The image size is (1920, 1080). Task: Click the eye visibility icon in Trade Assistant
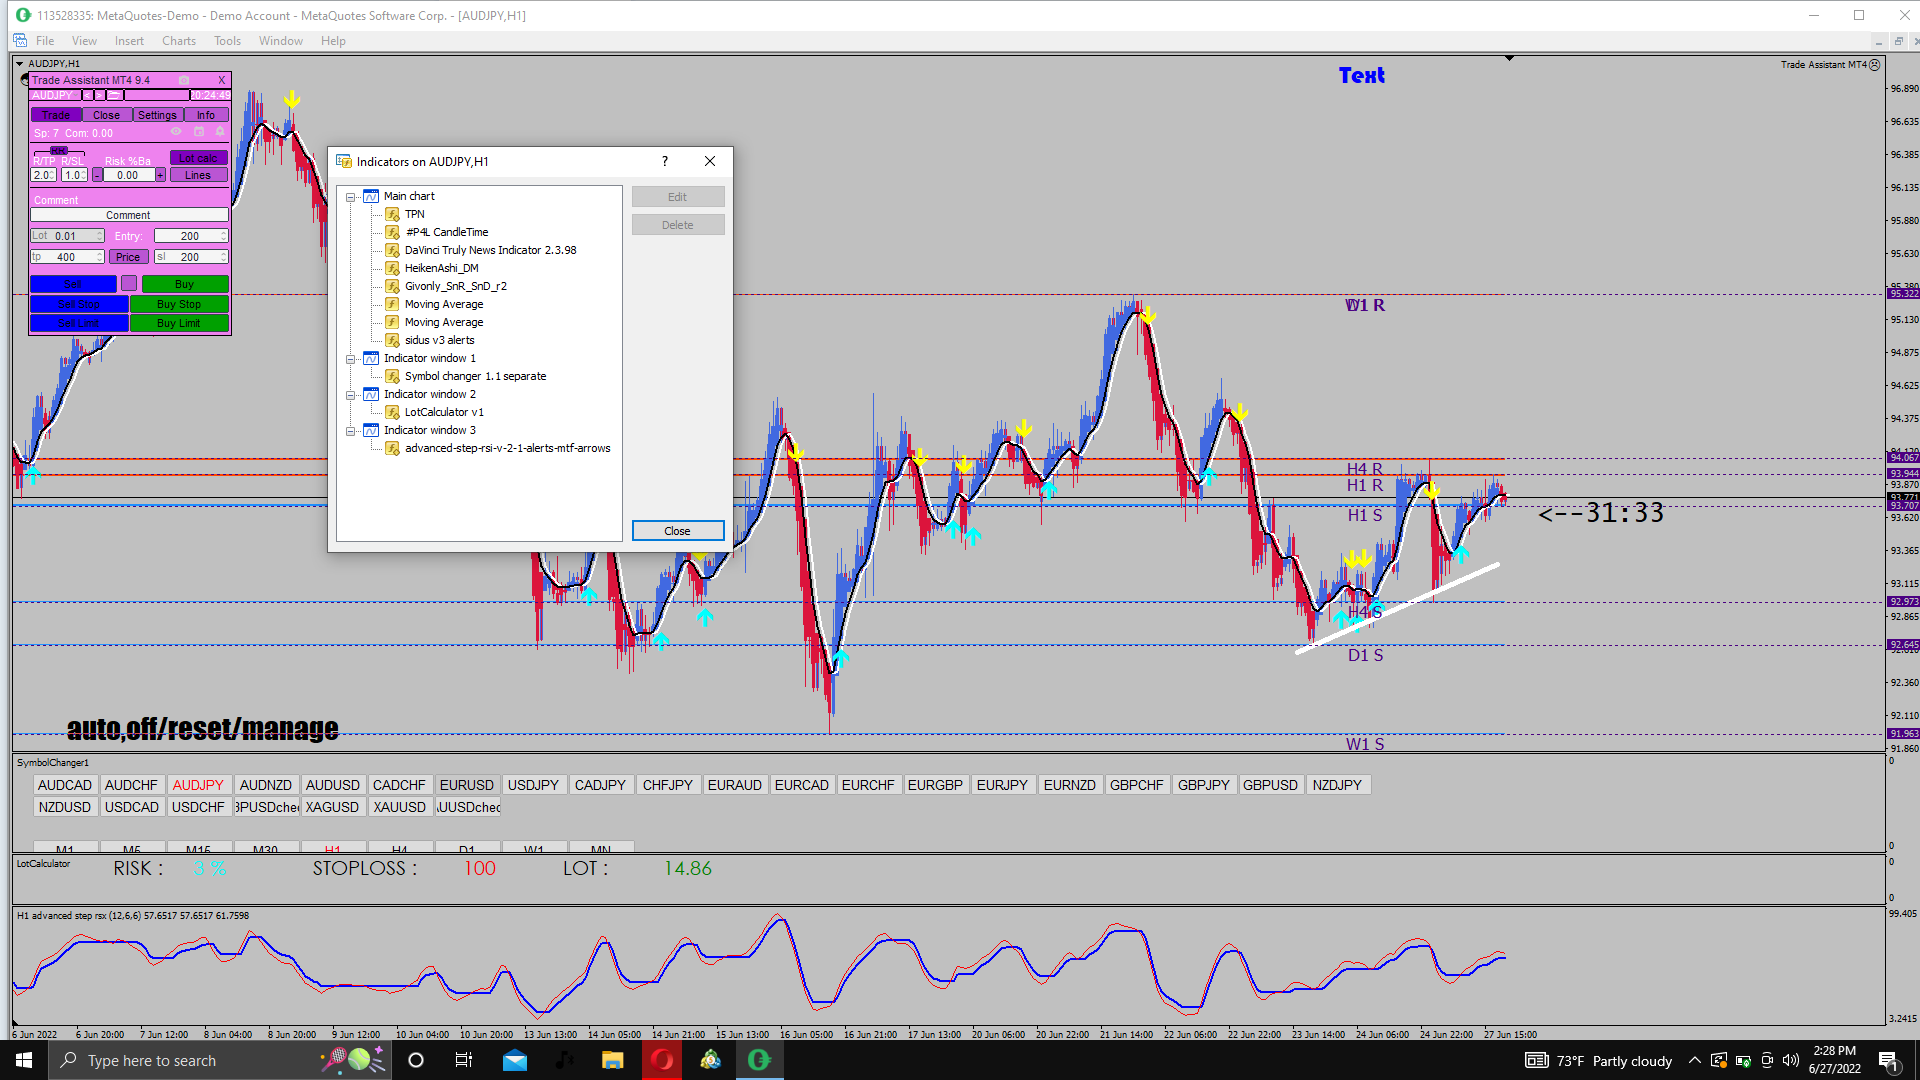pos(176,131)
